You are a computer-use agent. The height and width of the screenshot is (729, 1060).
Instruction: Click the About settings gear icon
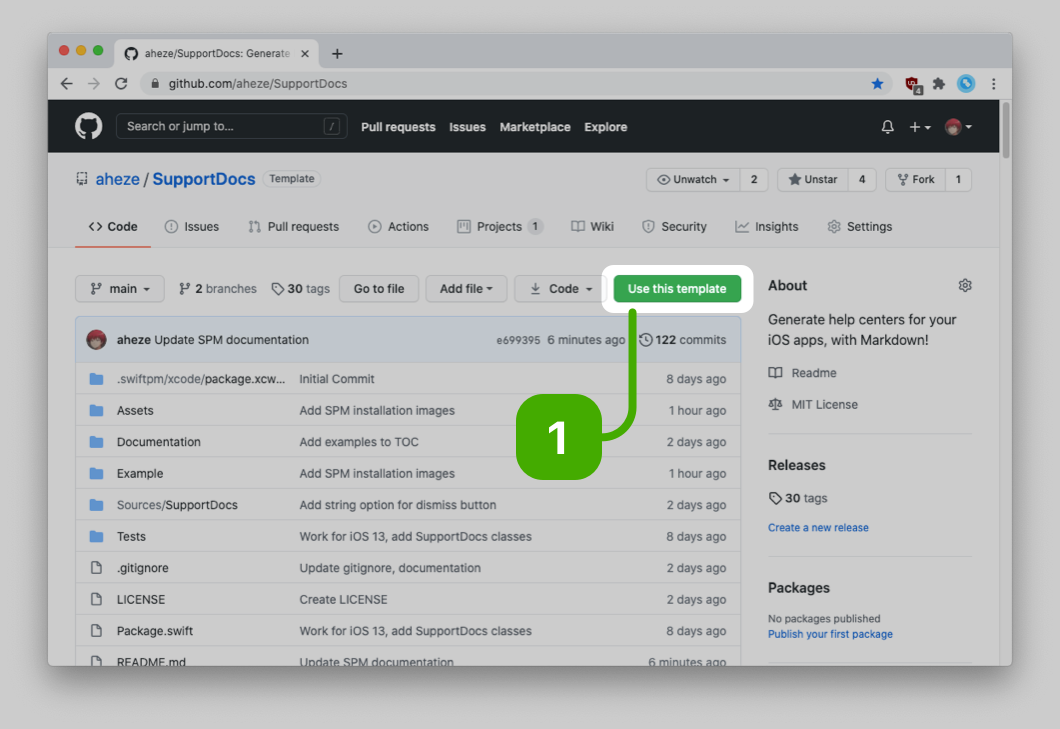(x=965, y=285)
